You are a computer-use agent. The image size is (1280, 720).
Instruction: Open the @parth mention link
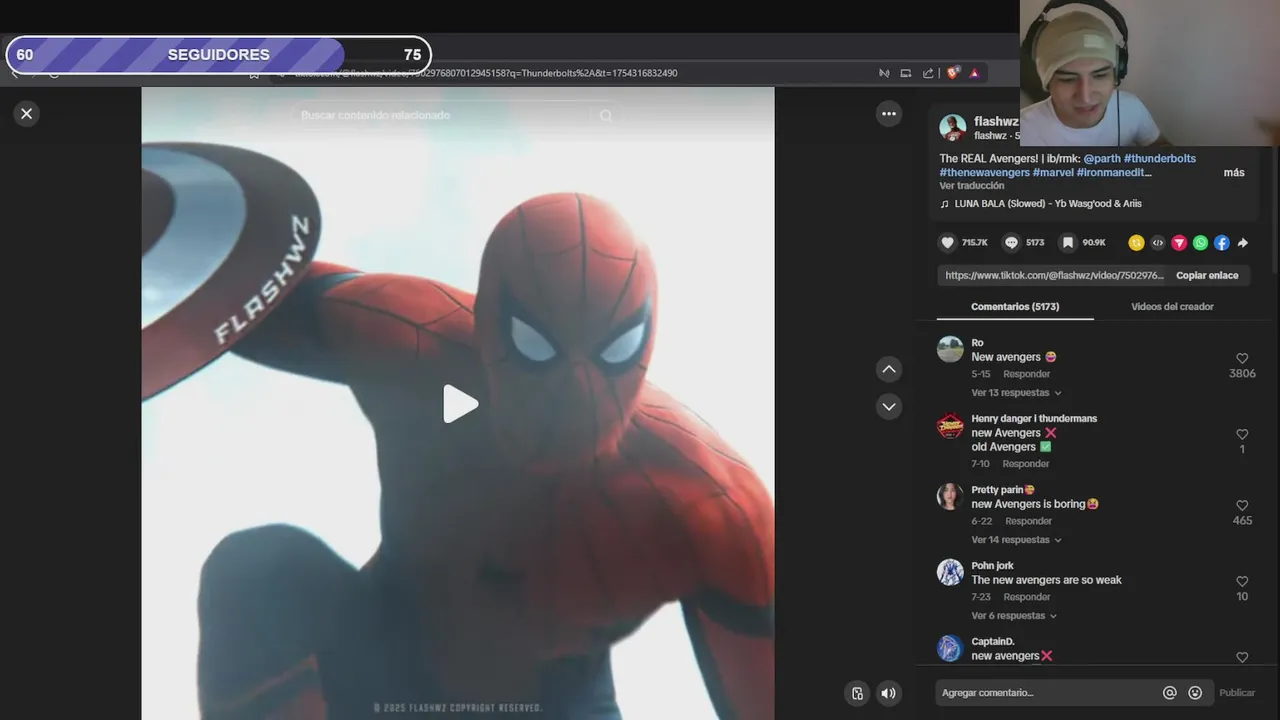[1102, 159]
